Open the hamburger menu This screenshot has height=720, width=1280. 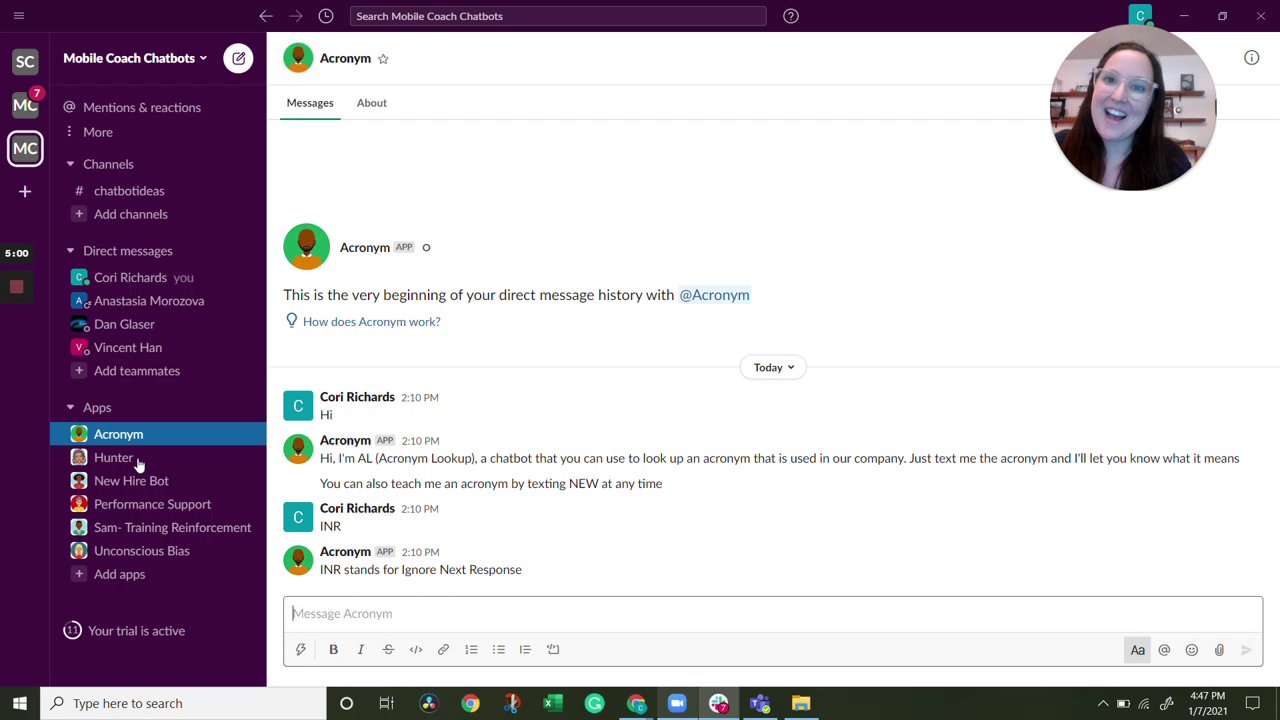pyautogui.click(x=18, y=16)
